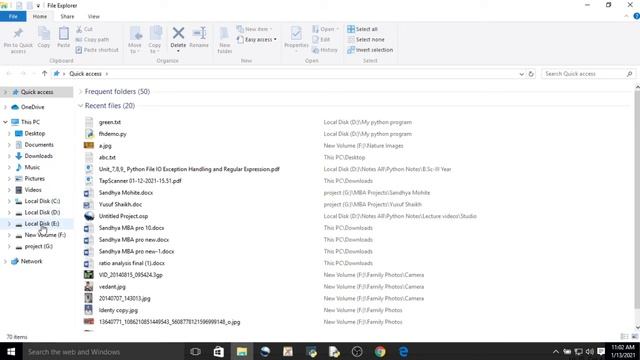Select the Sandhya Mohite.docx file
The image size is (640, 360).
pyautogui.click(x=126, y=193)
